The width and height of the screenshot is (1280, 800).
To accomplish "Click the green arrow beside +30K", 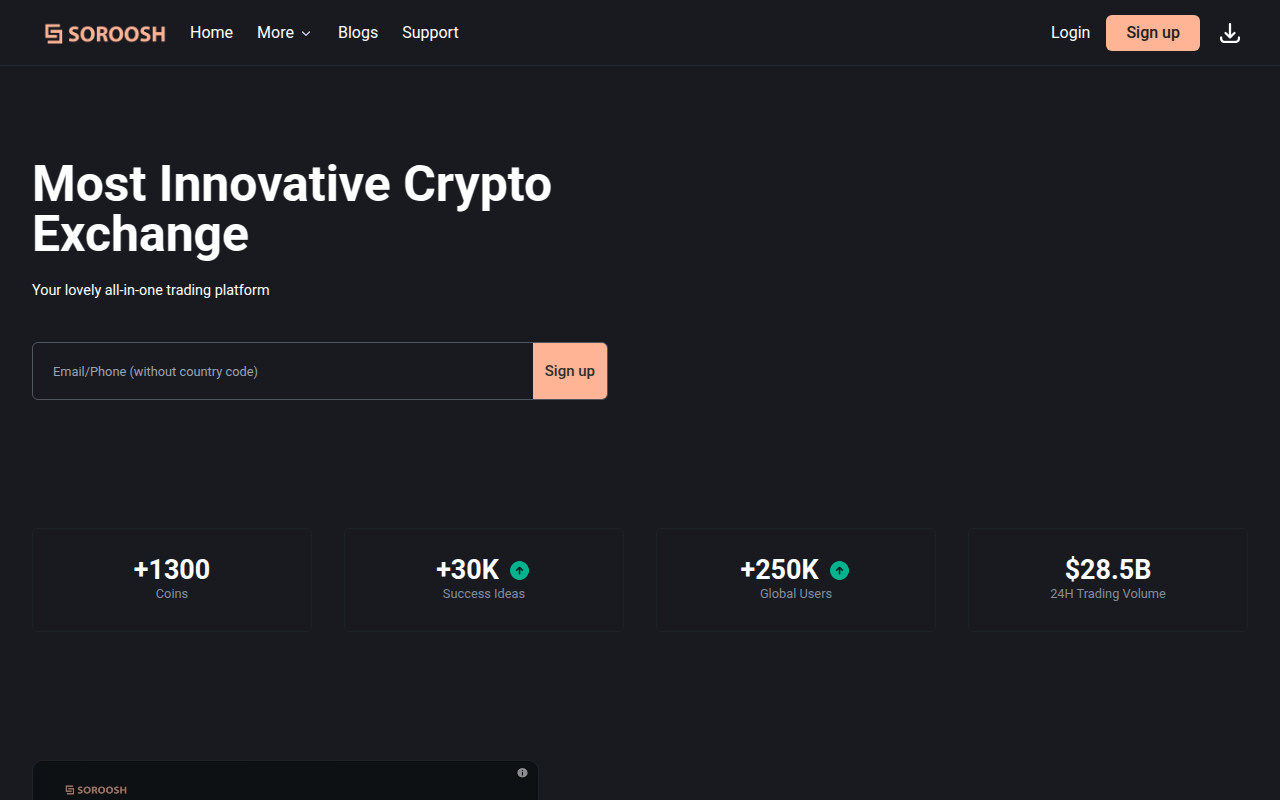I will [x=519, y=570].
